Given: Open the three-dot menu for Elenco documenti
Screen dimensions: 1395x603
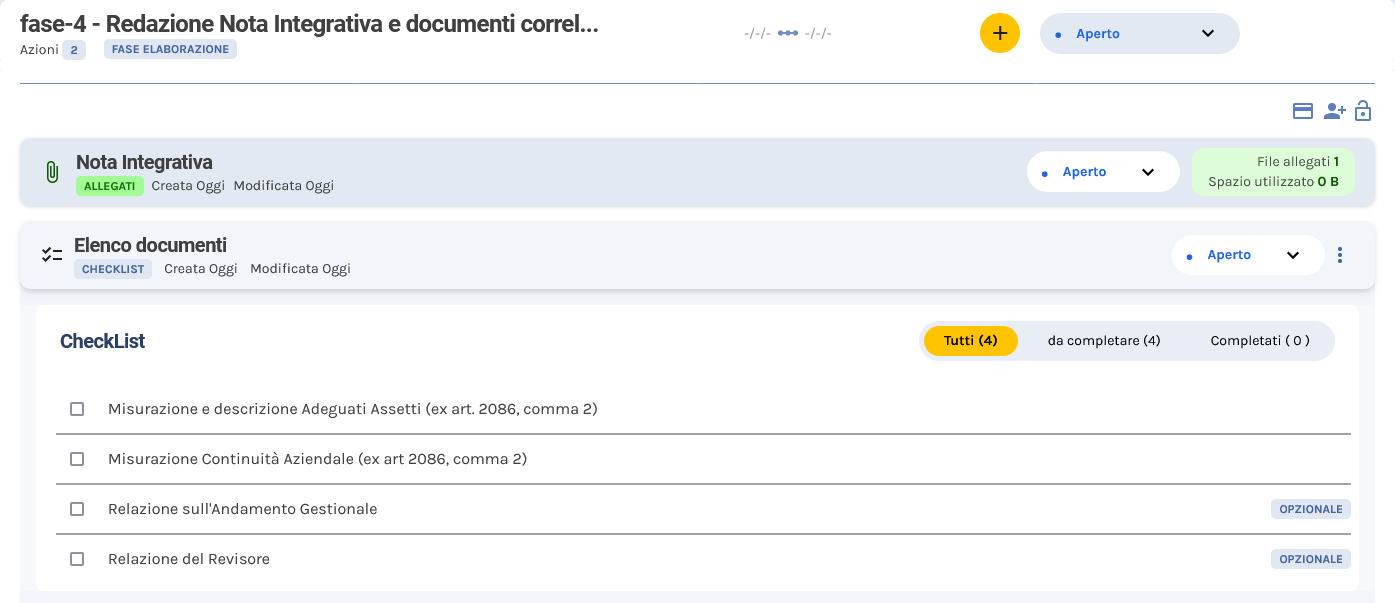Looking at the screenshot, I should [x=1340, y=255].
